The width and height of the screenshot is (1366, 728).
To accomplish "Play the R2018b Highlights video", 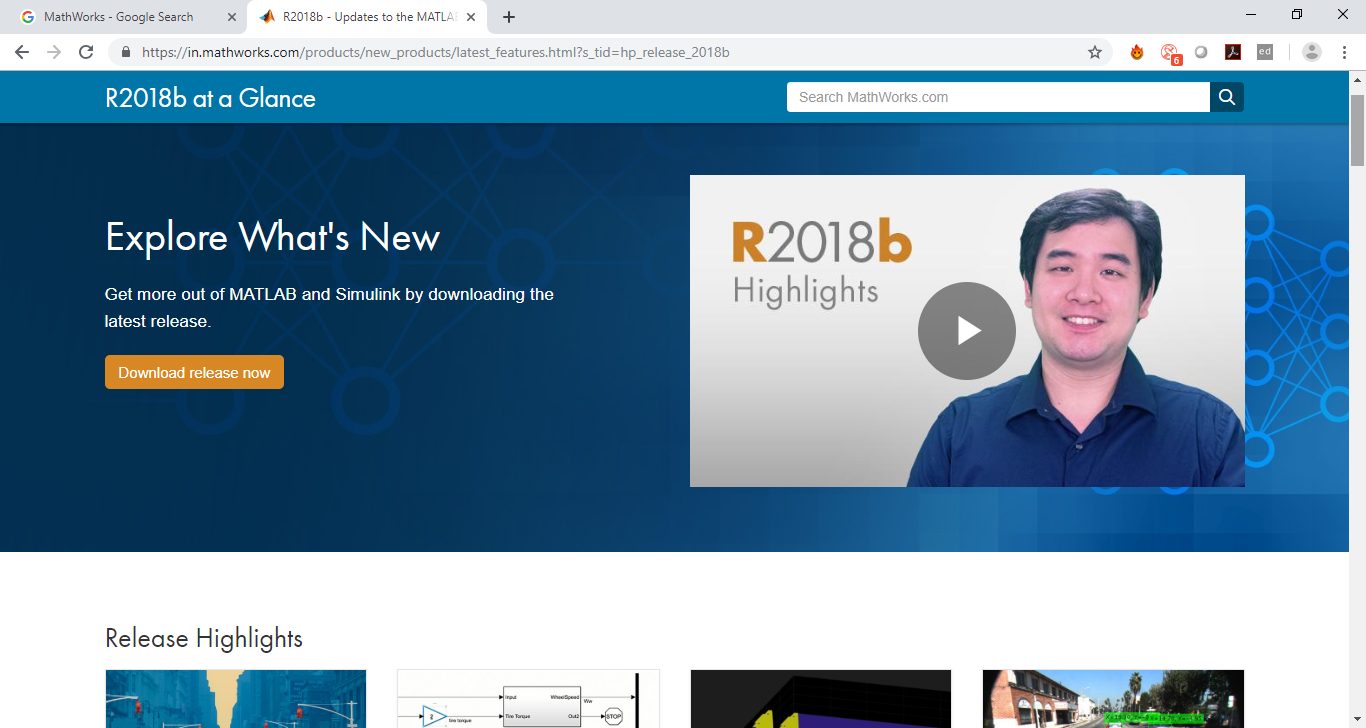I will [966, 330].
